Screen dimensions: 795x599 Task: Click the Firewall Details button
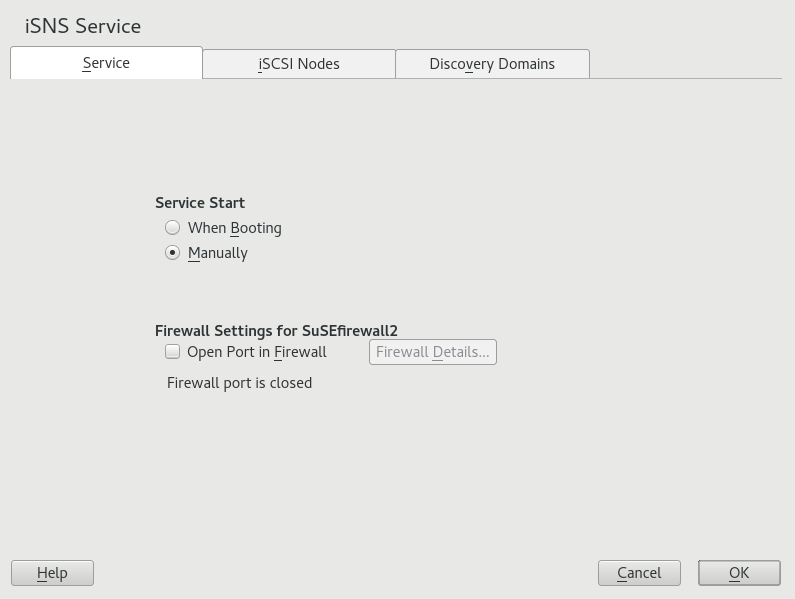tap(432, 352)
